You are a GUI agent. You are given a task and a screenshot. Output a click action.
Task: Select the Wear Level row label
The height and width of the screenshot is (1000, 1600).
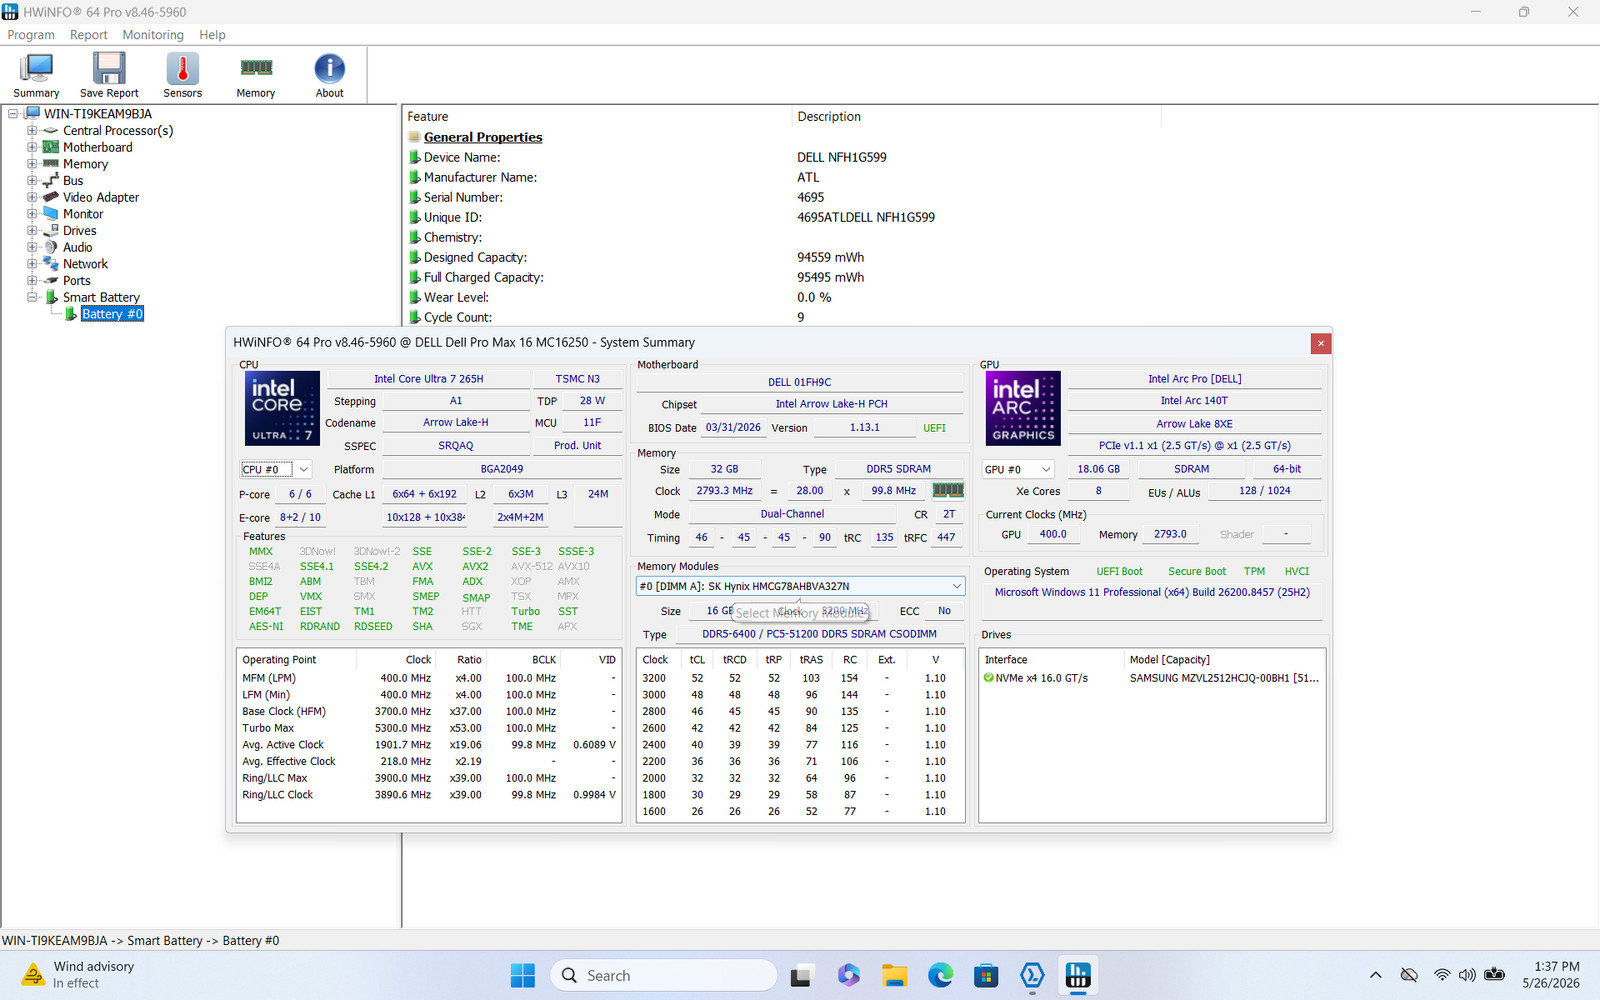click(456, 297)
